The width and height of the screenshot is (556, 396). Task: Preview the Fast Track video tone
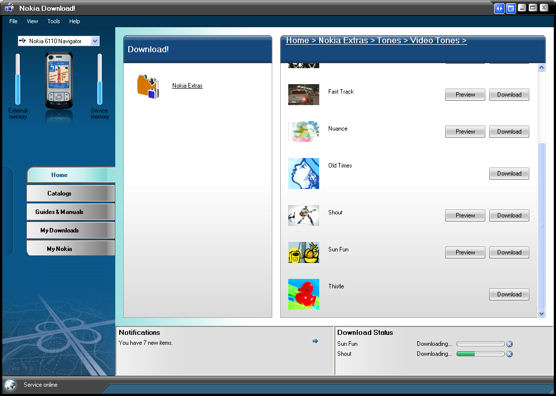click(x=465, y=95)
